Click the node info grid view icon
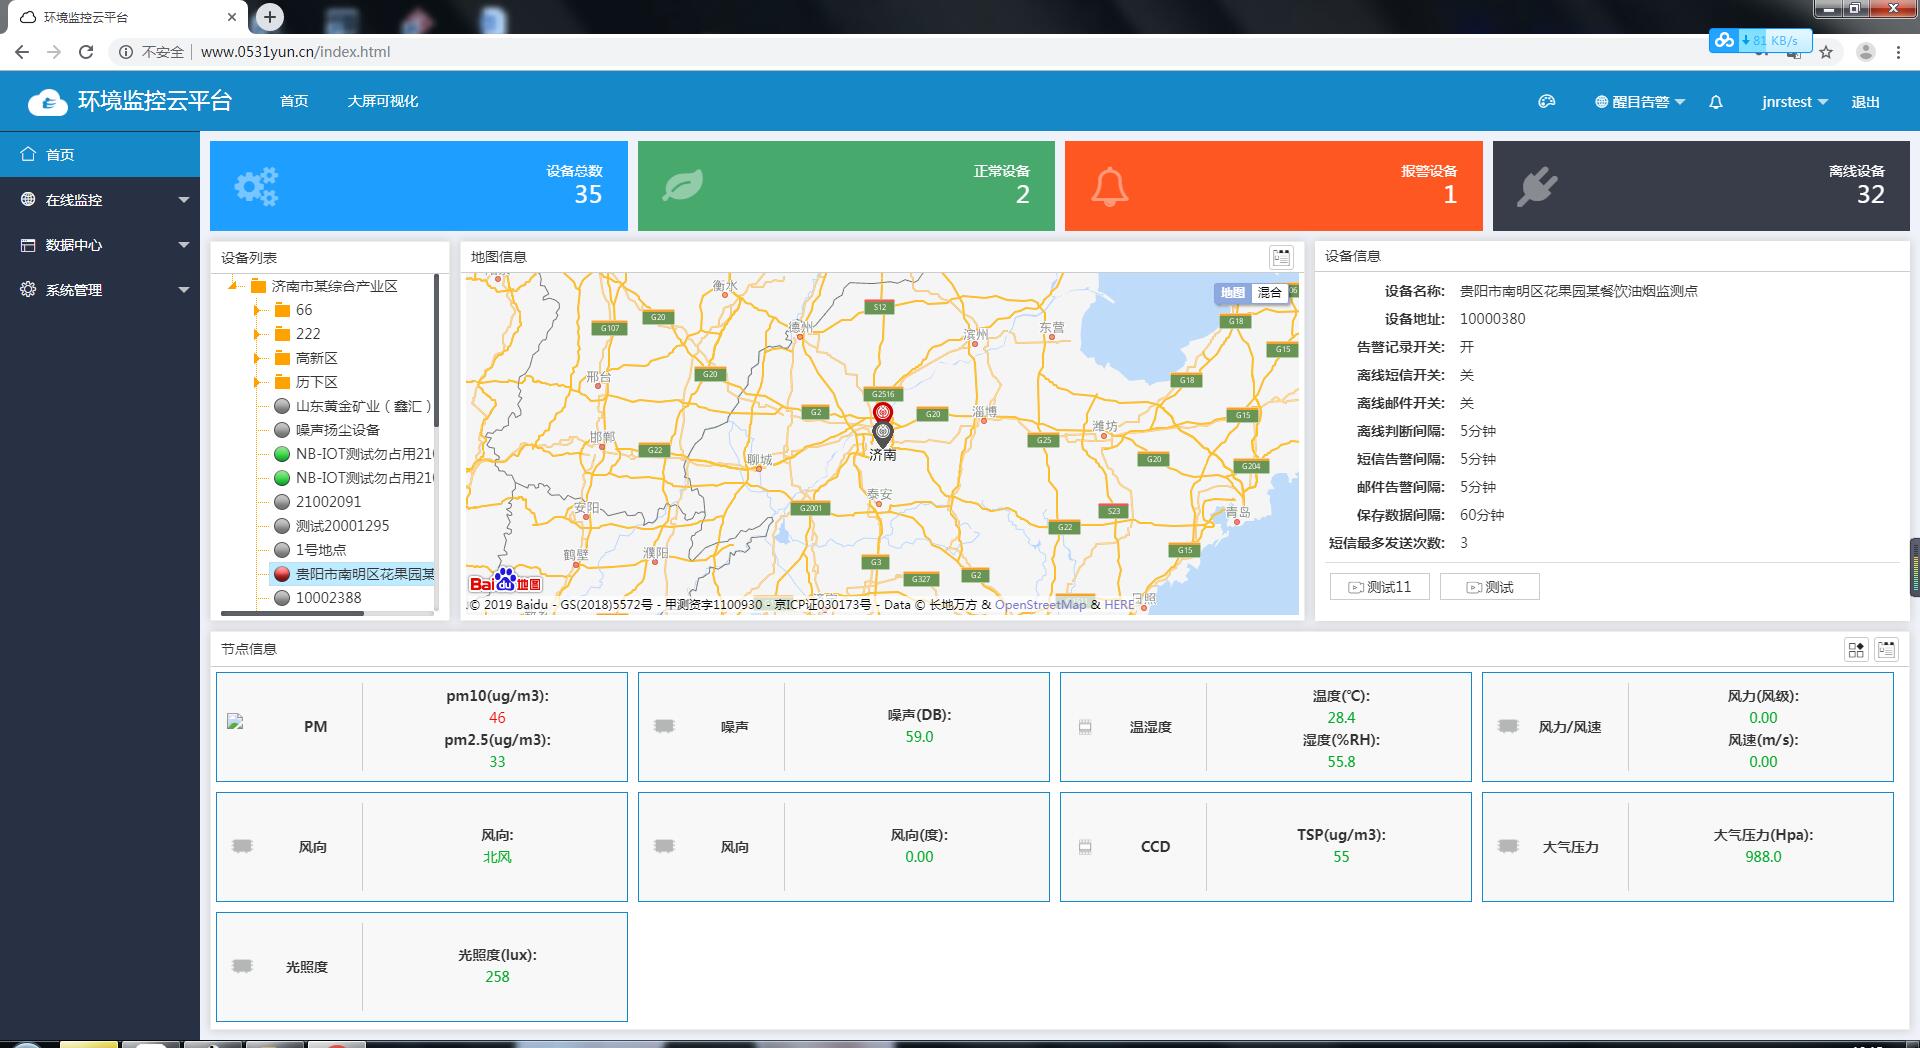Viewport: 1920px width, 1048px height. pos(1856,650)
